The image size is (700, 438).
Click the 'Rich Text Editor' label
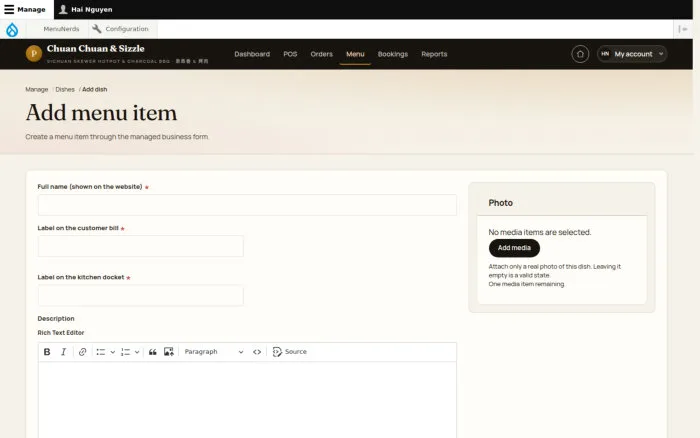[x=61, y=333]
